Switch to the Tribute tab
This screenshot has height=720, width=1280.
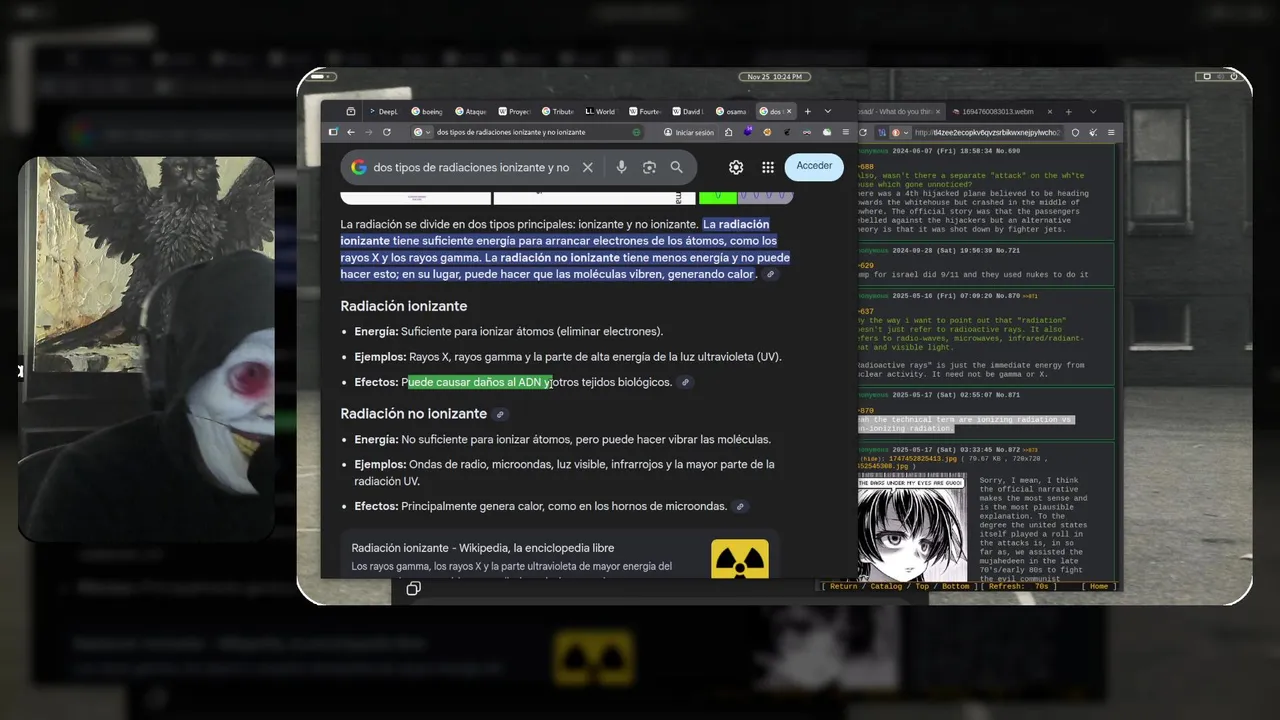coord(557,111)
